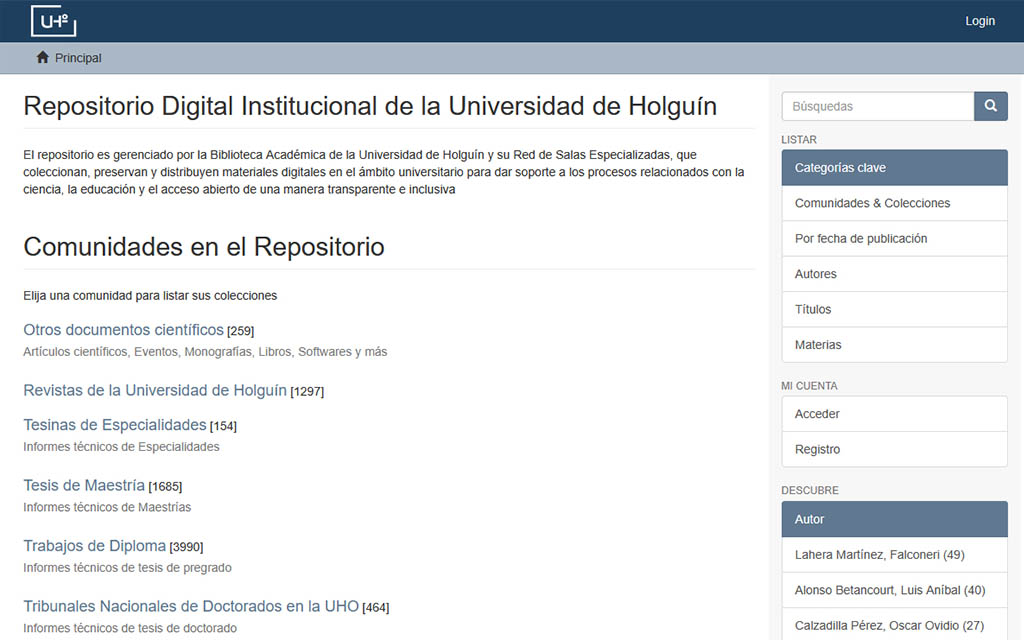
Task: Browse Por fecha de publicación
Action: click(x=860, y=239)
